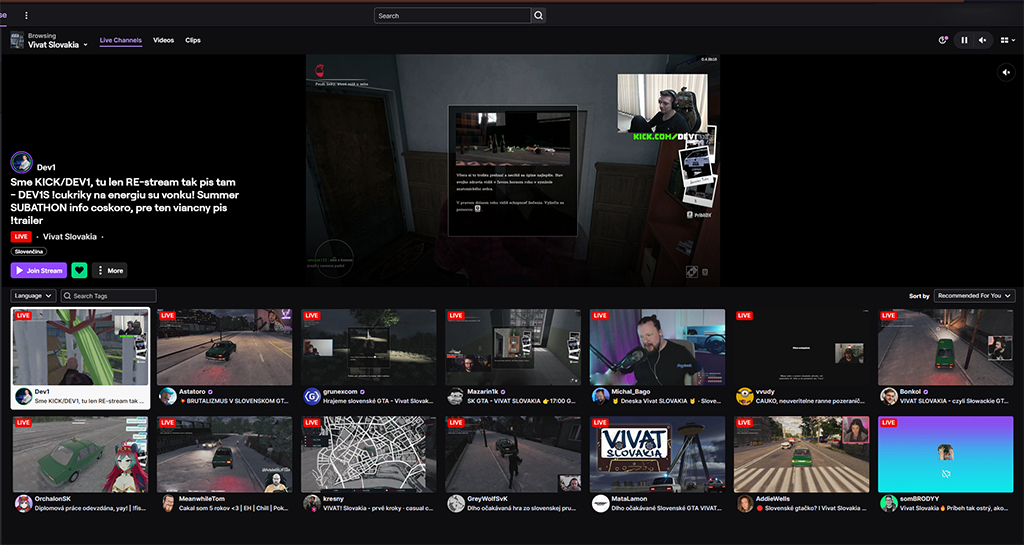Open the featured stream video preview
This screenshot has height=545, width=1024.
click(x=513, y=170)
